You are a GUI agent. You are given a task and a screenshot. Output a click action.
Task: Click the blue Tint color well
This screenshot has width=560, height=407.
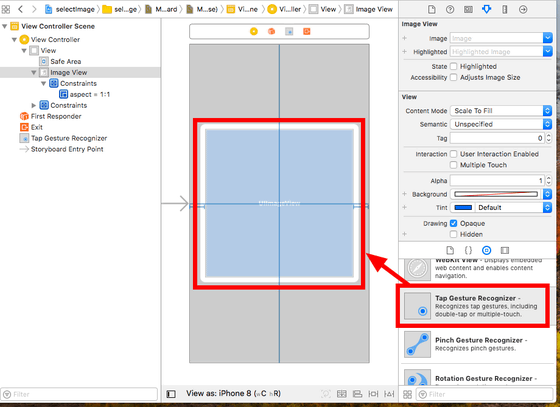click(463, 207)
